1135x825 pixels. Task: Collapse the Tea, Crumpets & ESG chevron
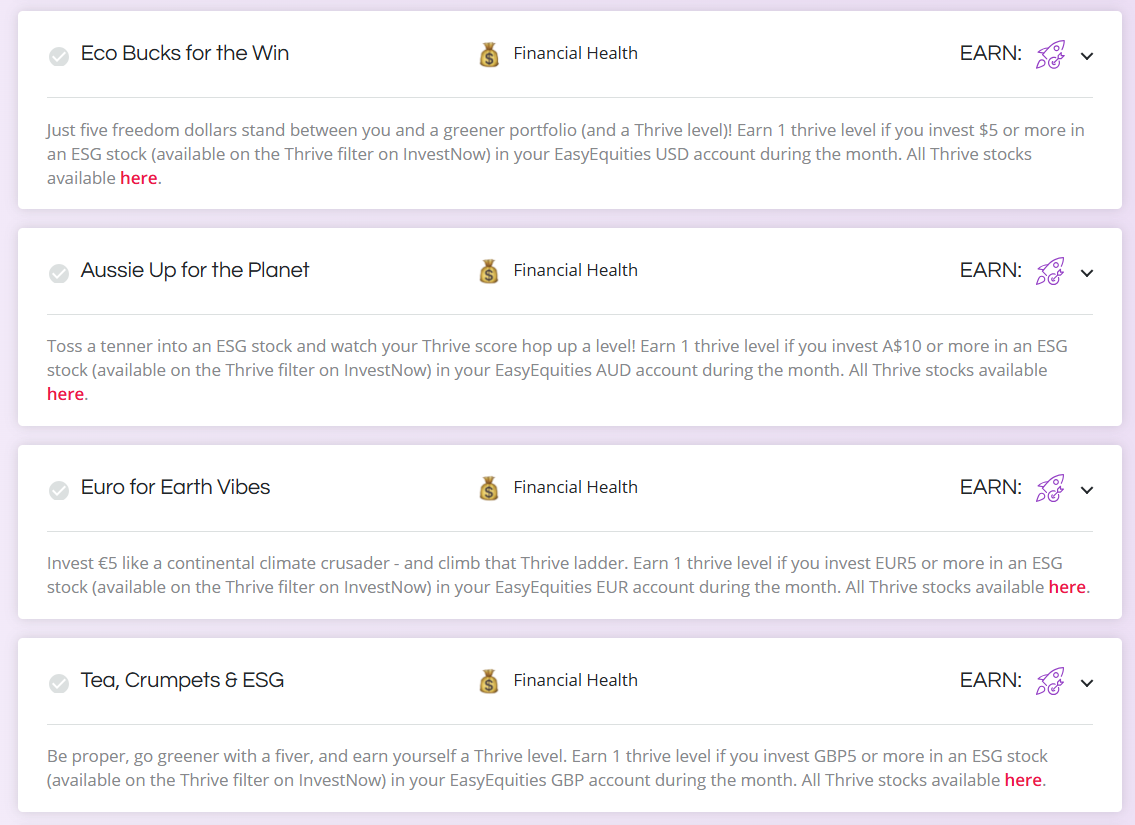(1087, 683)
